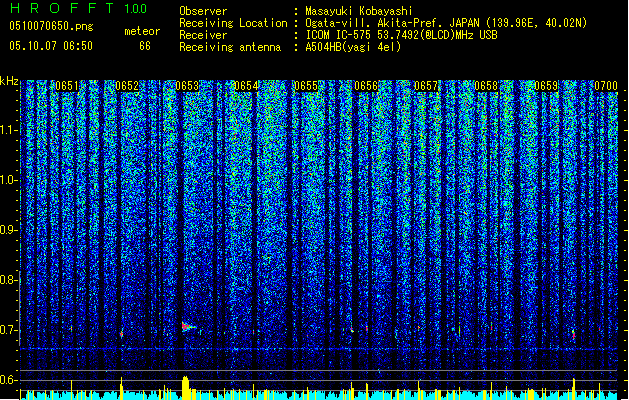Screen dimensions: 629x400
Task: Click the 0.6 kHz axis label
Action: pyautogui.click(x=9, y=380)
